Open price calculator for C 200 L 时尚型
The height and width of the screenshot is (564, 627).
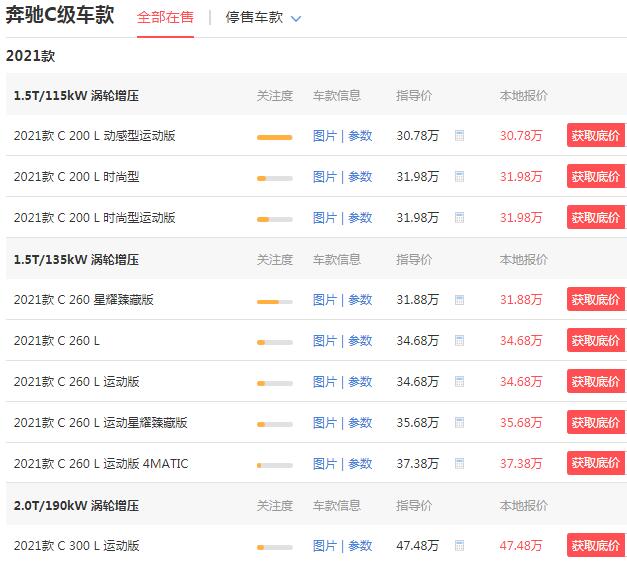coord(459,176)
